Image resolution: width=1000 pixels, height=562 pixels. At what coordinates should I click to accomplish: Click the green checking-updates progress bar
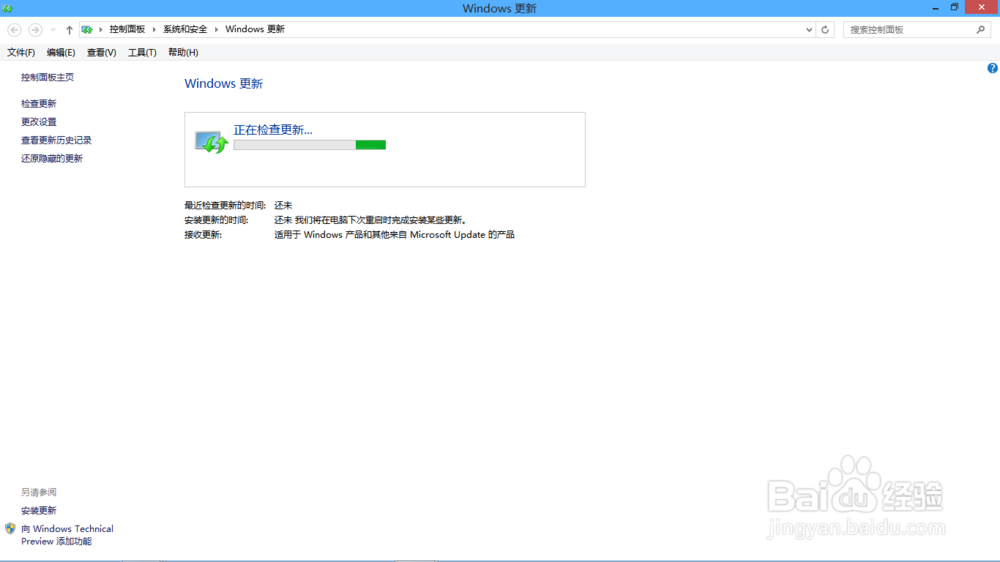[309, 145]
